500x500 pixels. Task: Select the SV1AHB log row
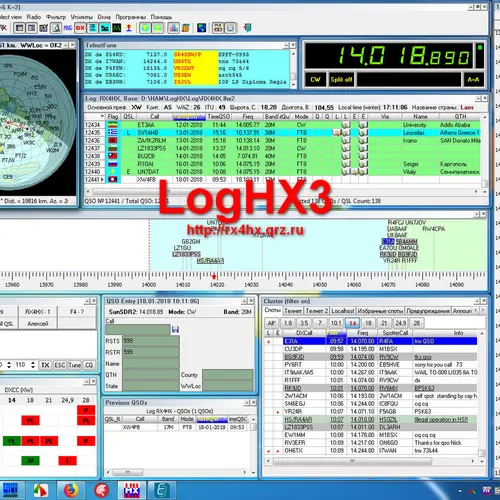282,133
